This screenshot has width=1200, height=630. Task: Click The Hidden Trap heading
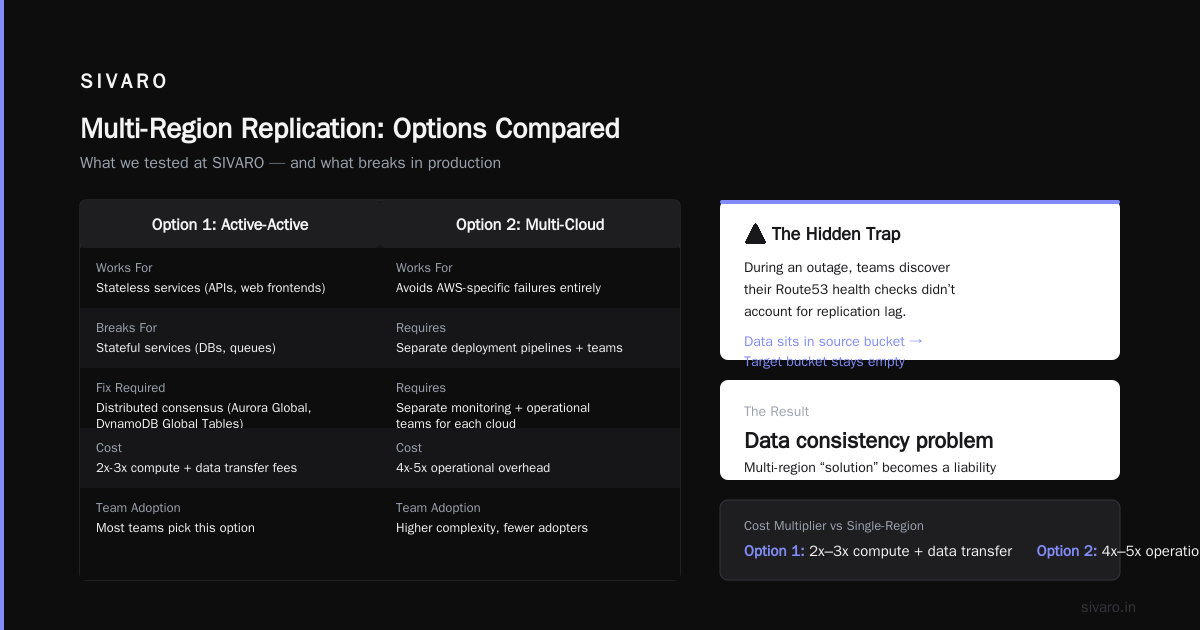[836, 234]
